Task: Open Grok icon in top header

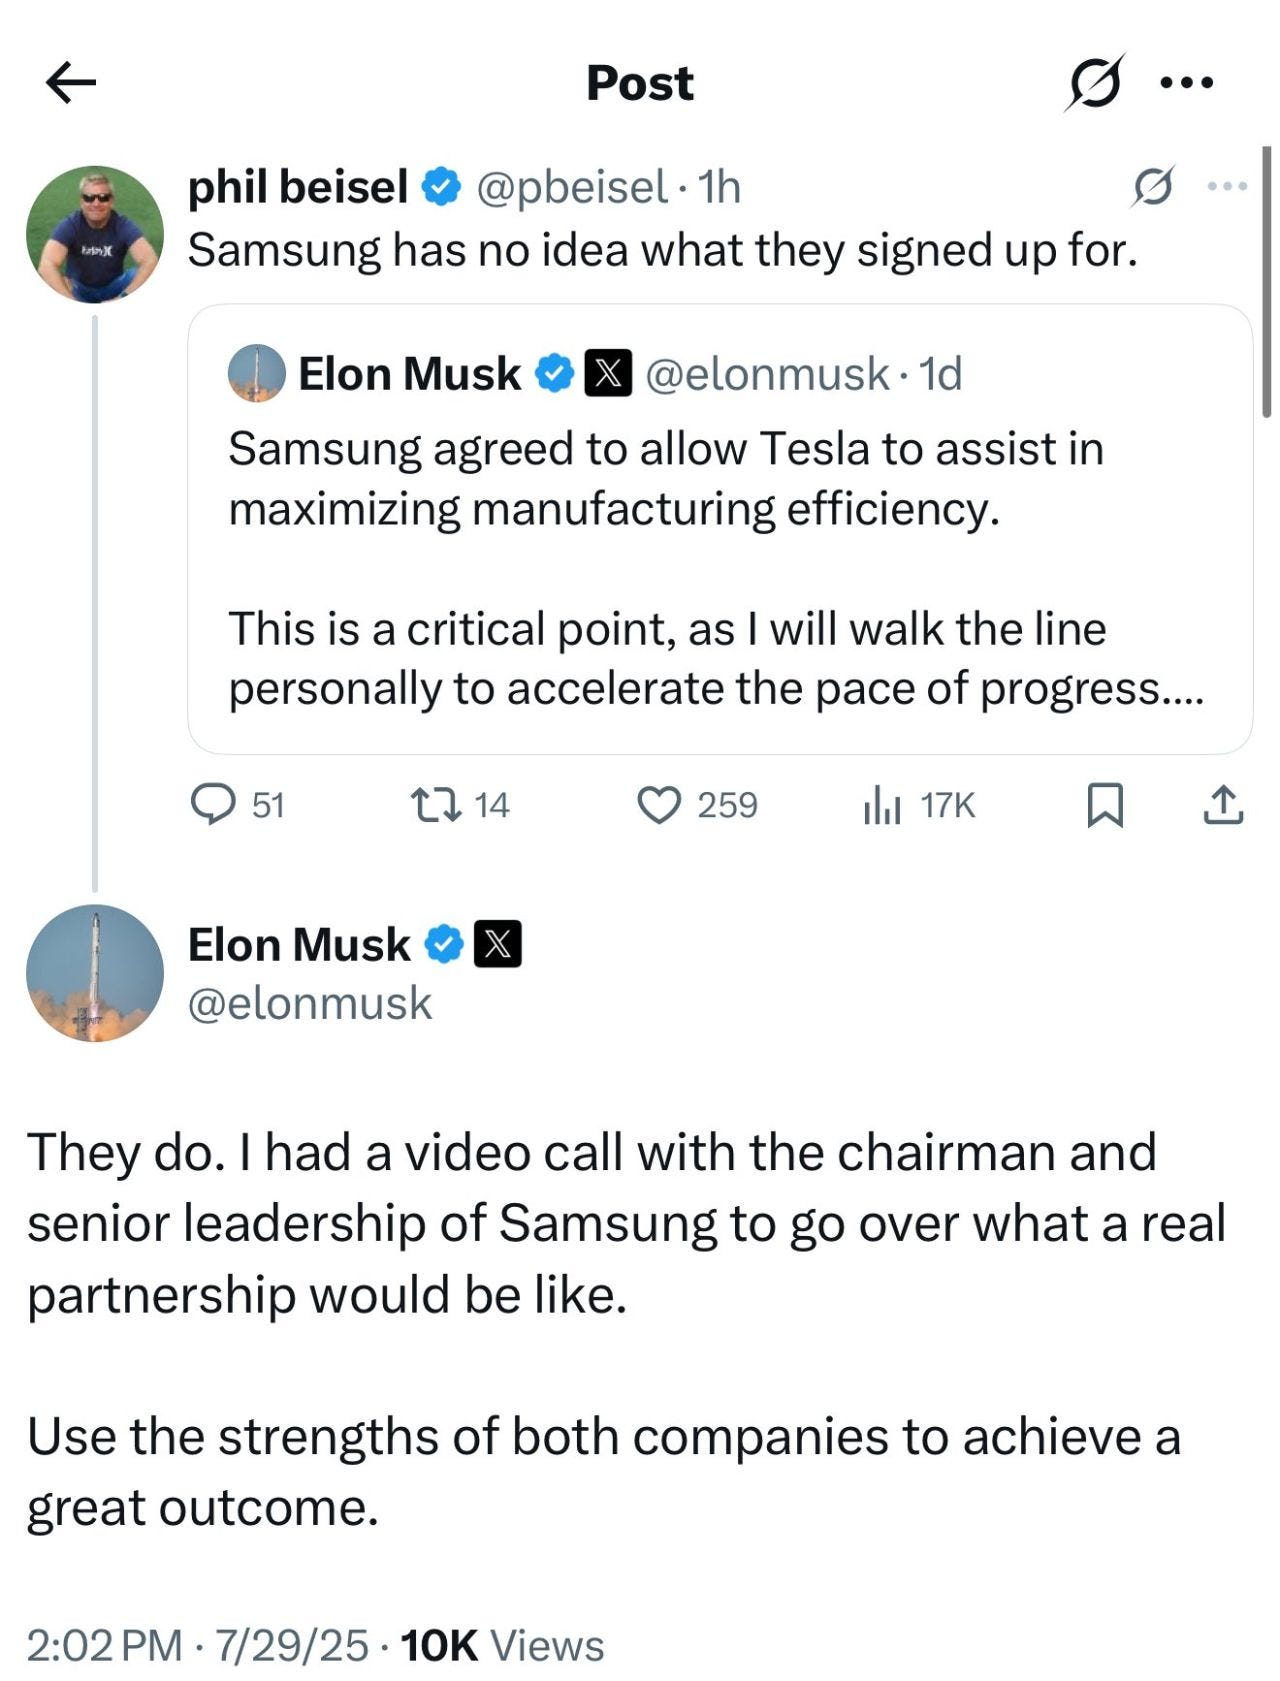Action: pos(1094,82)
